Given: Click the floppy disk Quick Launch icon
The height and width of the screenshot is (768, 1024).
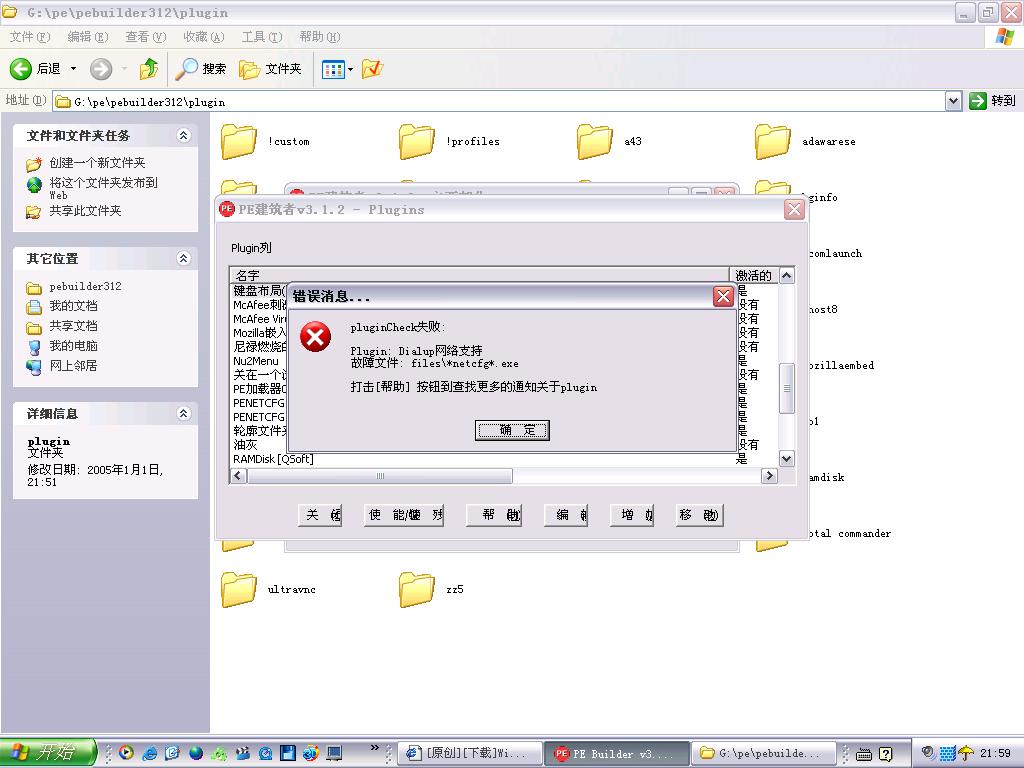Looking at the screenshot, I should (x=288, y=753).
